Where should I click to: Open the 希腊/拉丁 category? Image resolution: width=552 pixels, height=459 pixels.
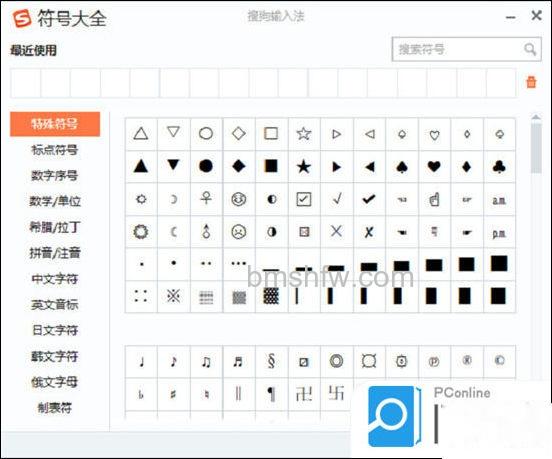point(55,227)
